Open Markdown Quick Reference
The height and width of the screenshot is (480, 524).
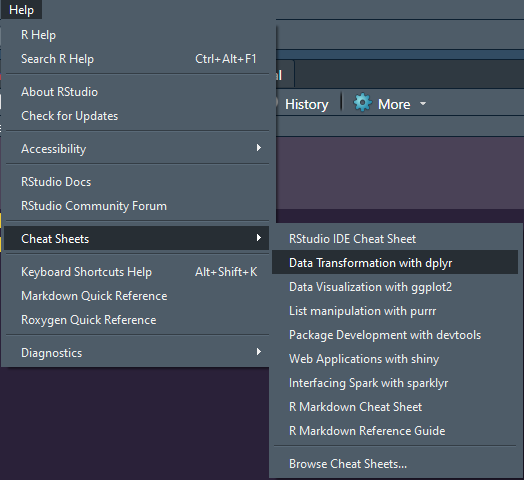click(x=137, y=296)
